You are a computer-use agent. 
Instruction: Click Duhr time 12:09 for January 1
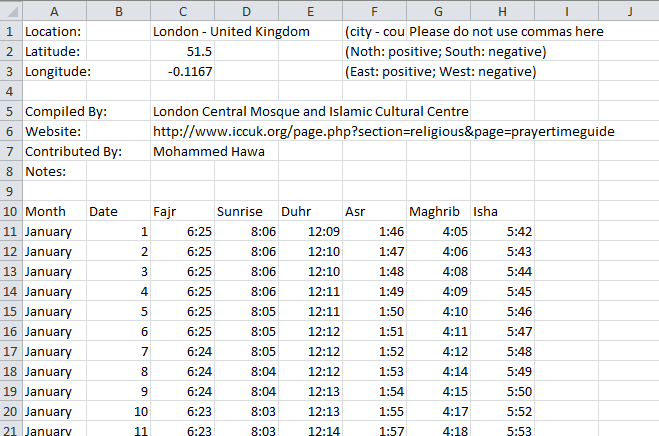(311, 231)
